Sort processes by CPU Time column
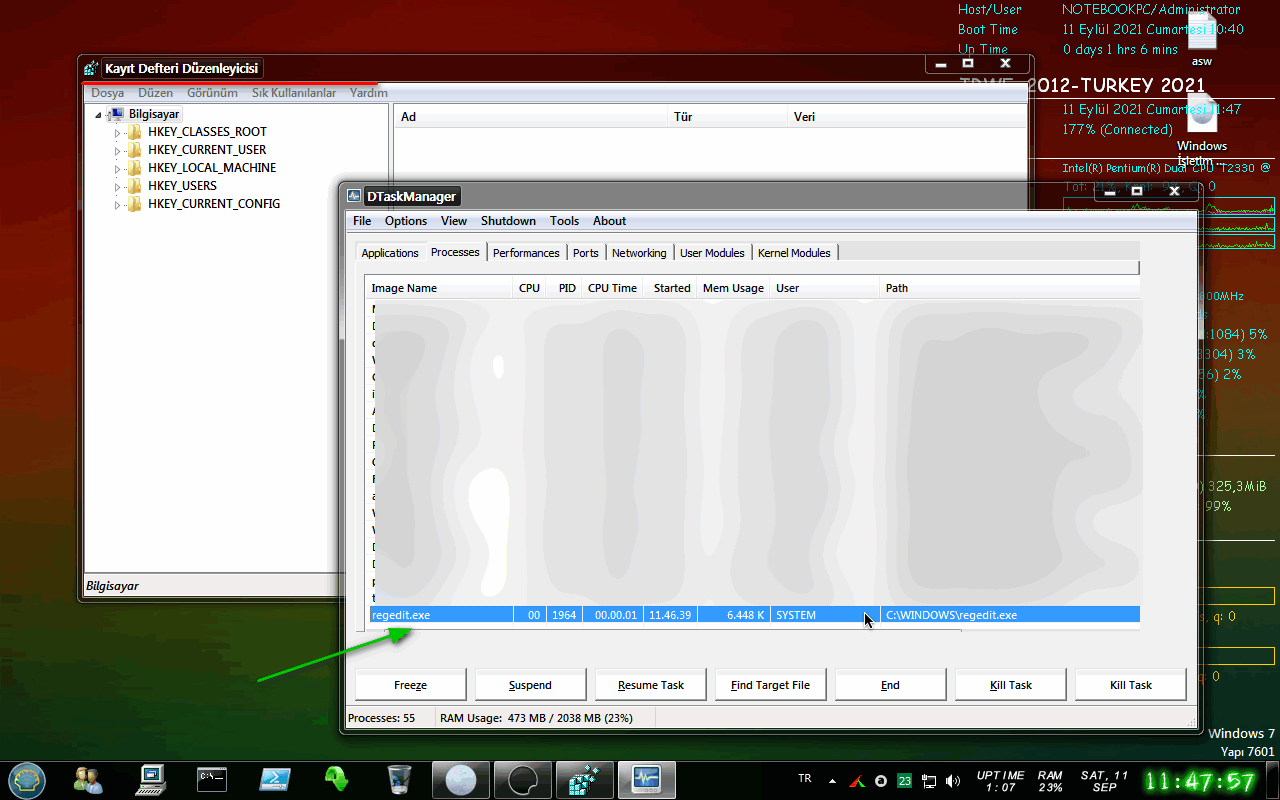Image resolution: width=1280 pixels, height=800 pixels. (x=612, y=288)
